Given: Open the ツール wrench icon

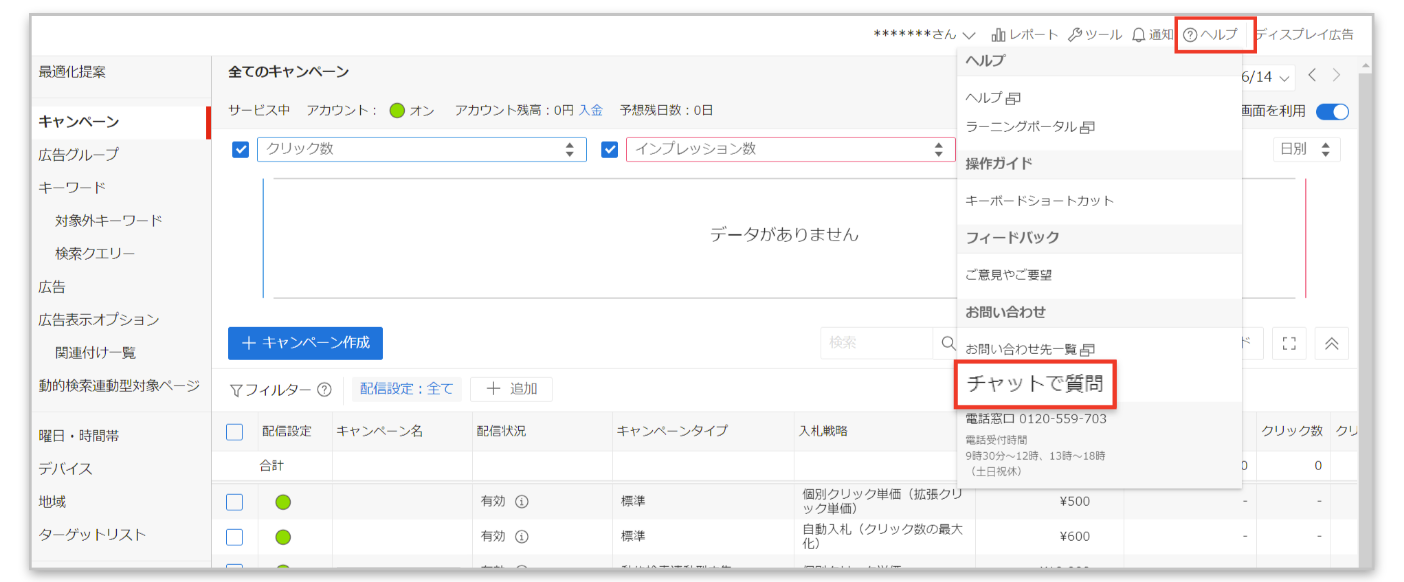Looking at the screenshot, I should pos(1075,35).
